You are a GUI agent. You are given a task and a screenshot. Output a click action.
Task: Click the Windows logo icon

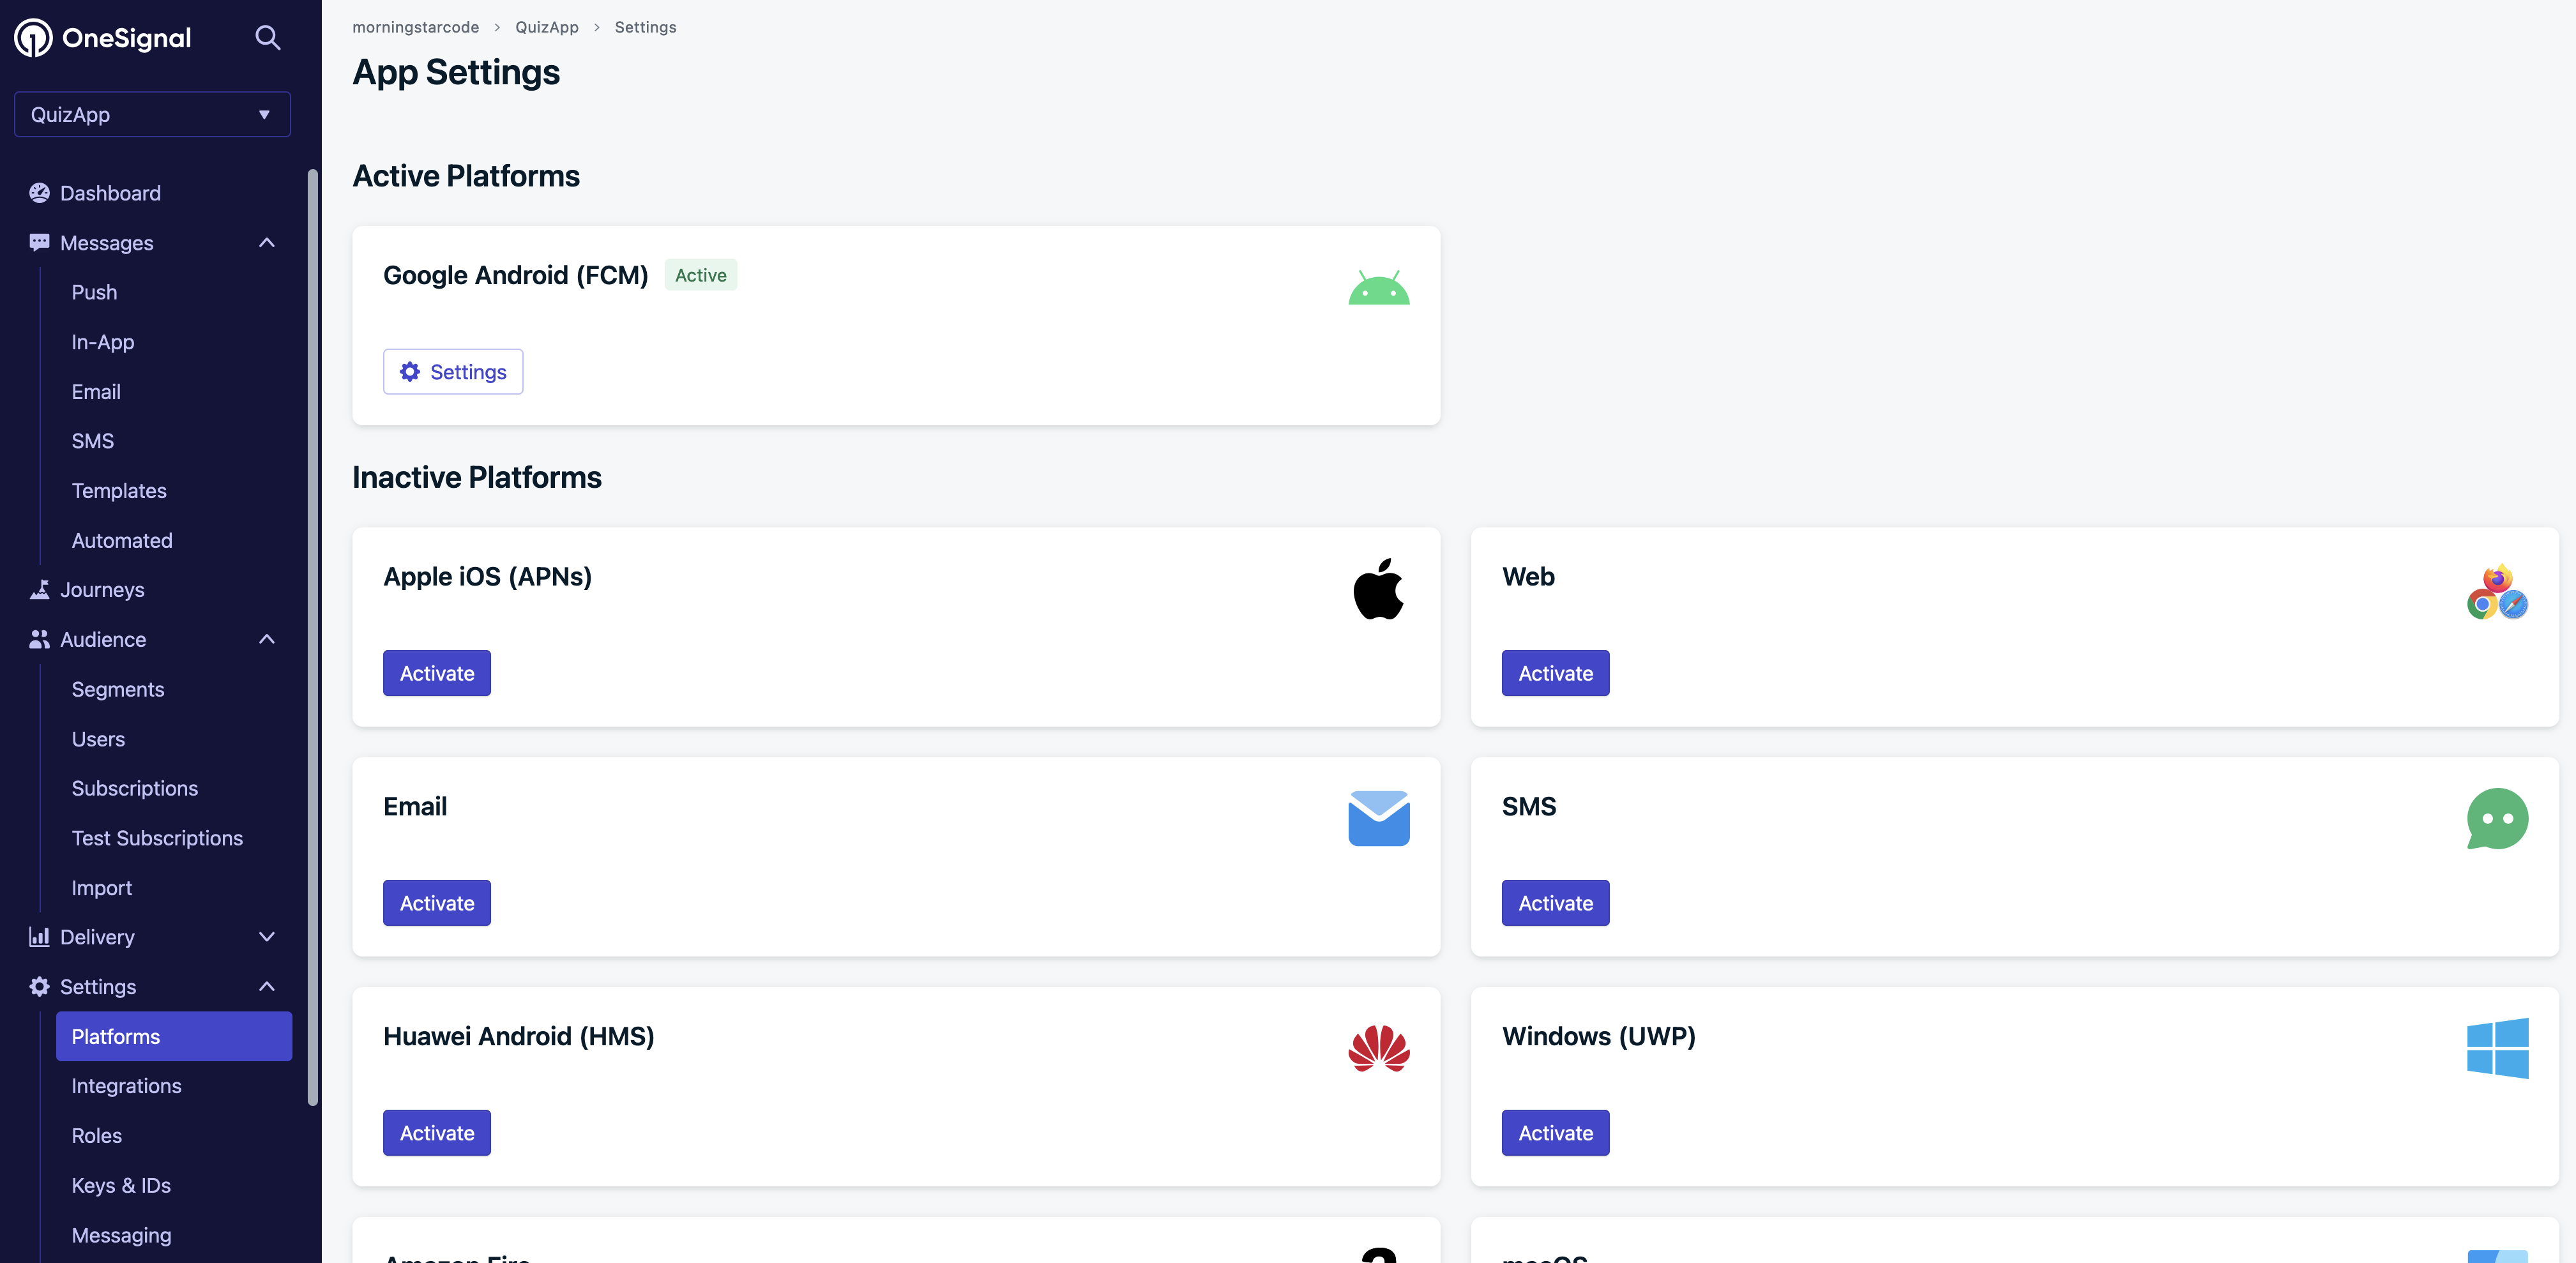point(2497,1048)
